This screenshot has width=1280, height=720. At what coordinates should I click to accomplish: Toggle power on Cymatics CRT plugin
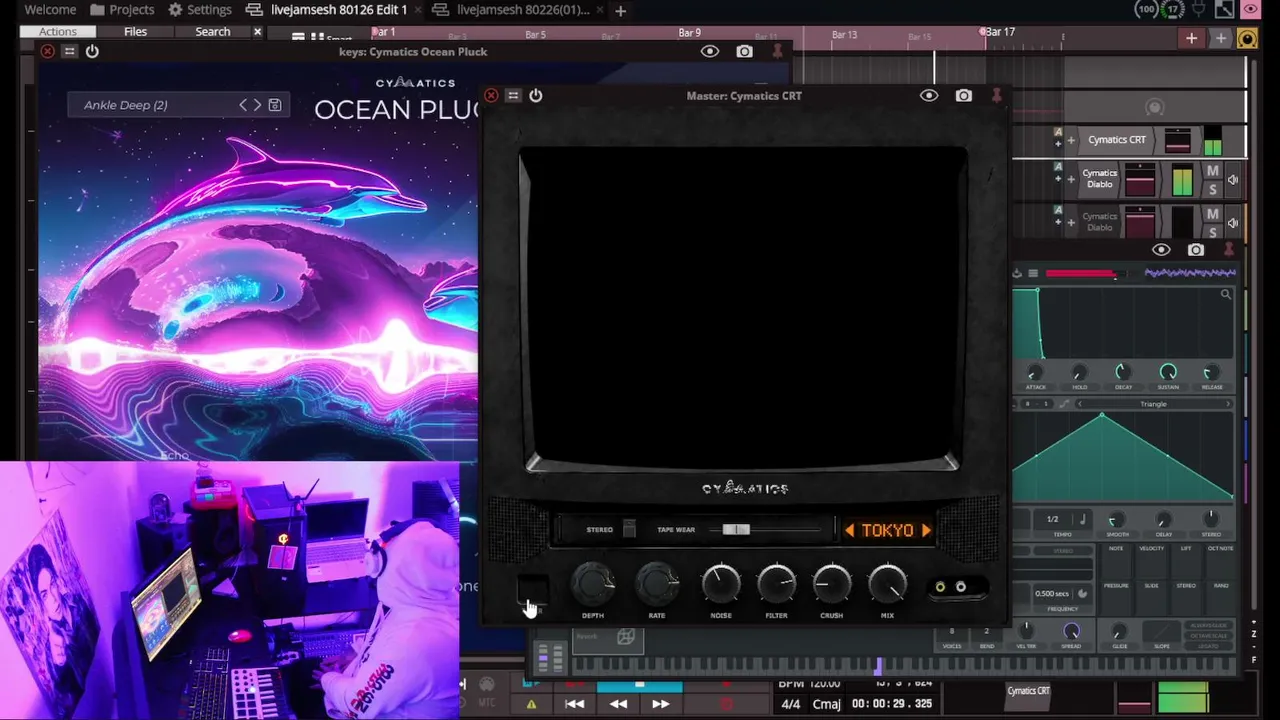click(536, 96)
